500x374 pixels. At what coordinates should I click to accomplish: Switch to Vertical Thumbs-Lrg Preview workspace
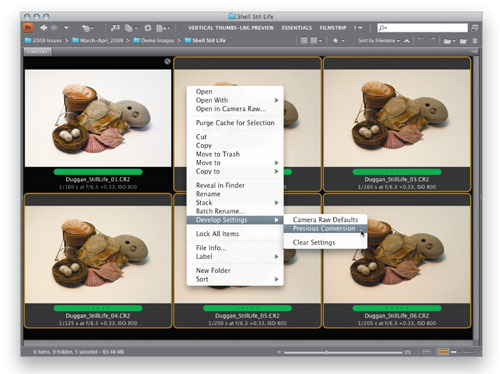(231, 28)
